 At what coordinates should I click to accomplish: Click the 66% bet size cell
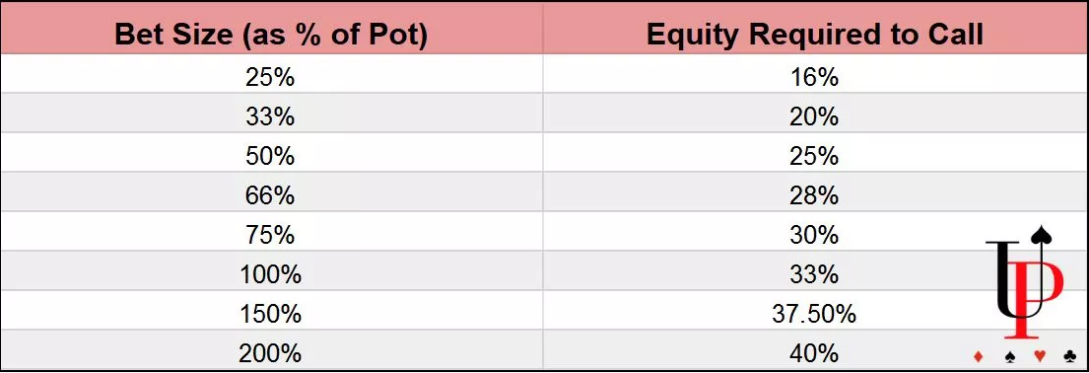click(271, 197)
